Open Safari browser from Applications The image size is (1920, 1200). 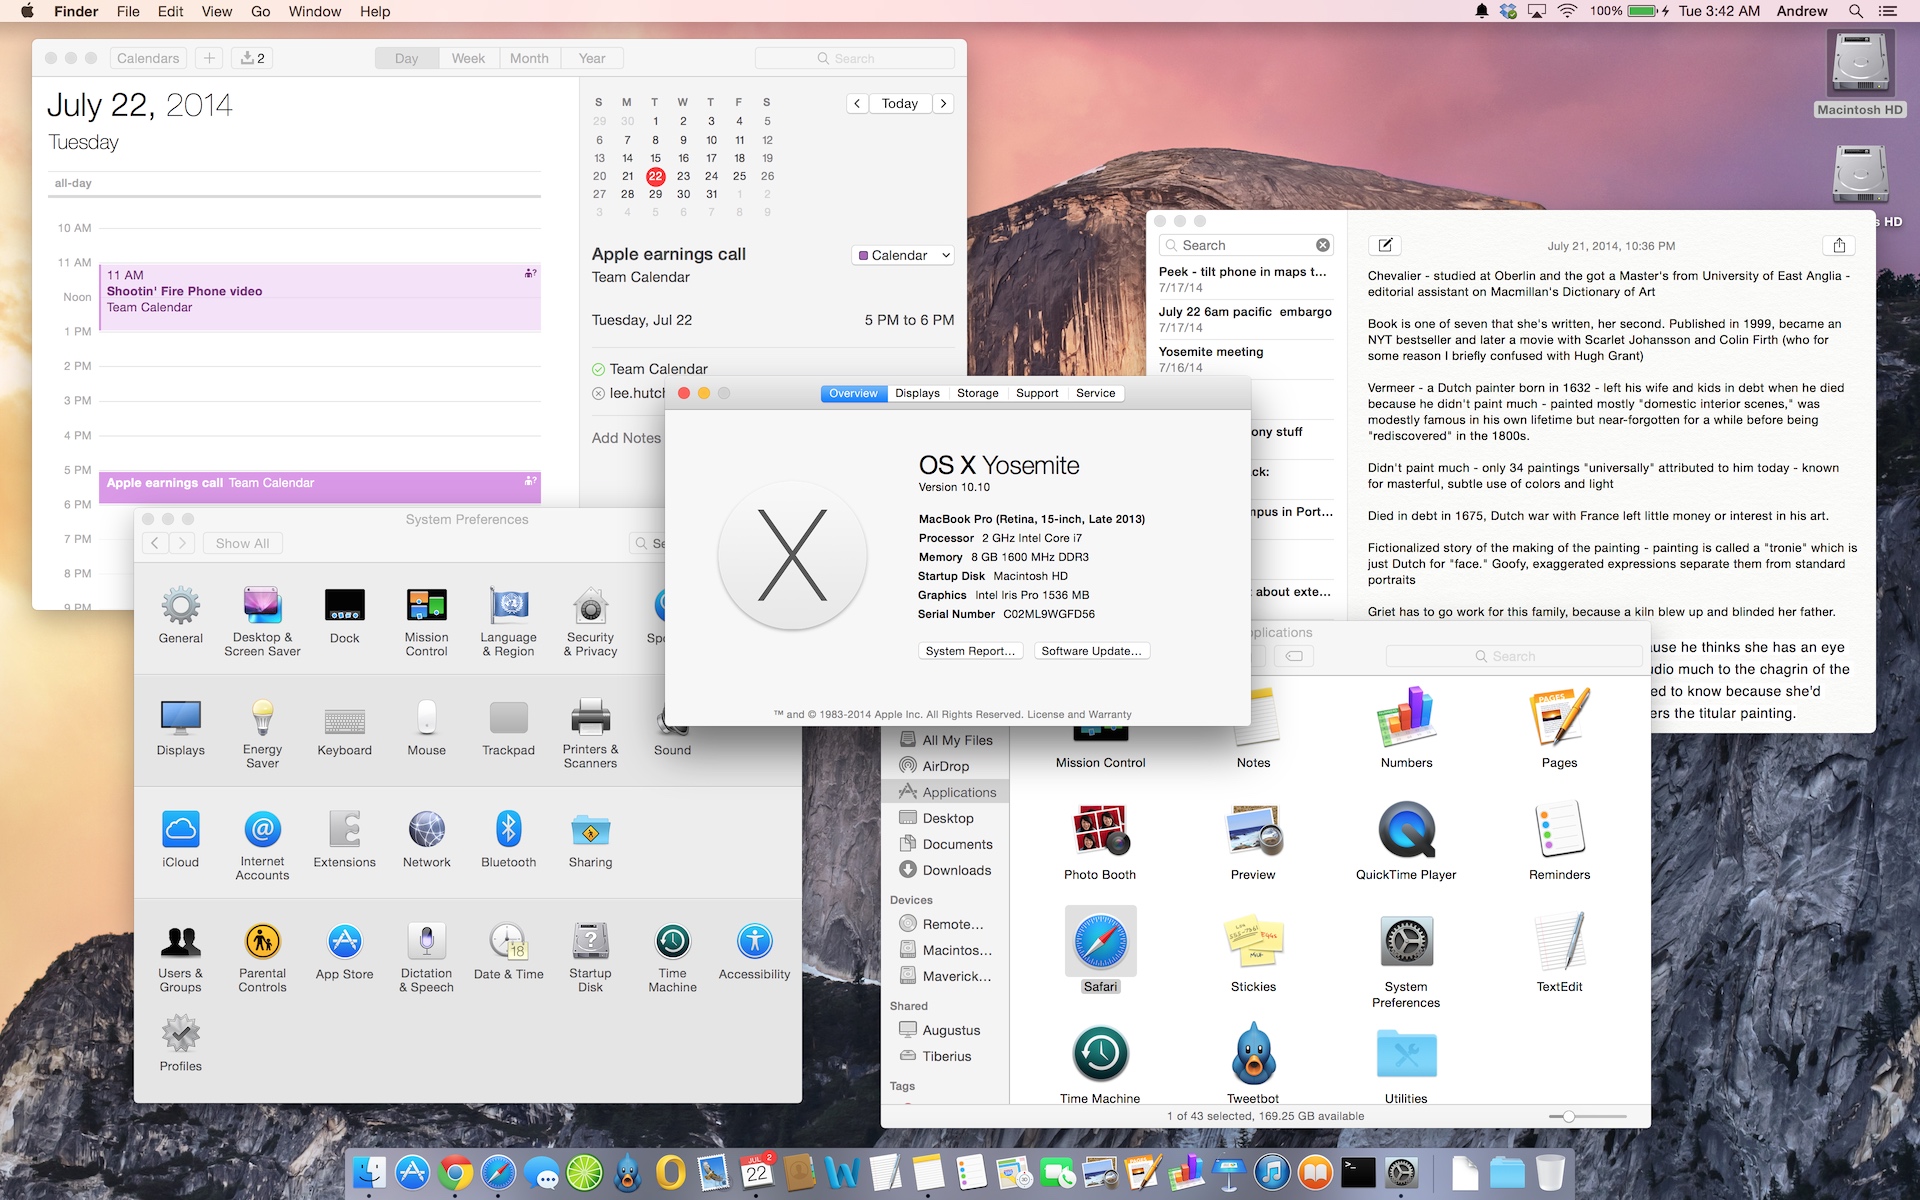pyautogui.click(x=1098, y=941)
